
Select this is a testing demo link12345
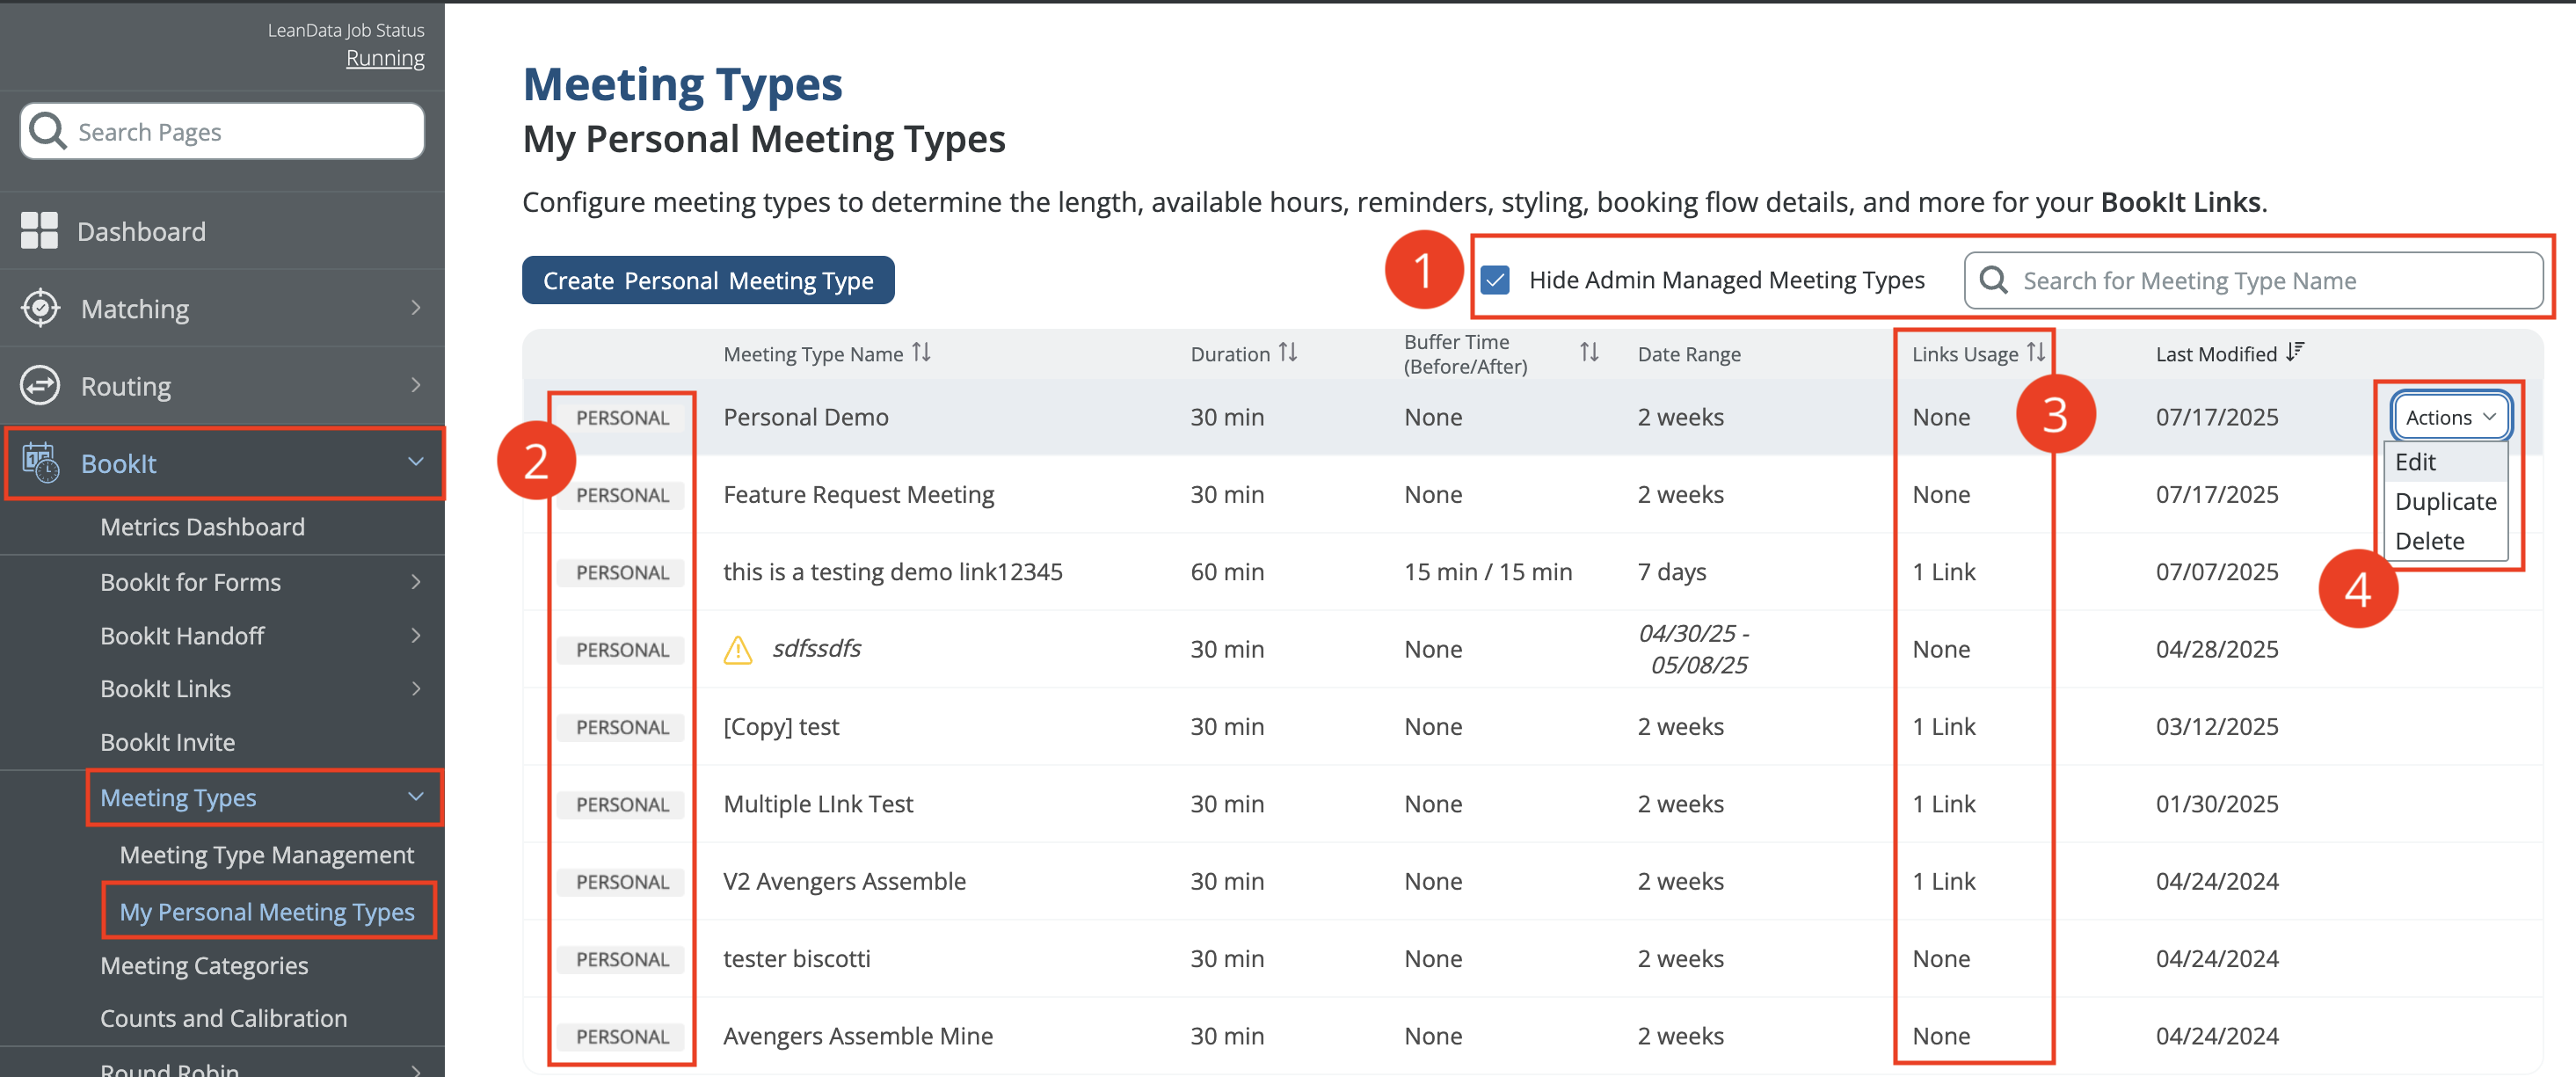(892, 572)
